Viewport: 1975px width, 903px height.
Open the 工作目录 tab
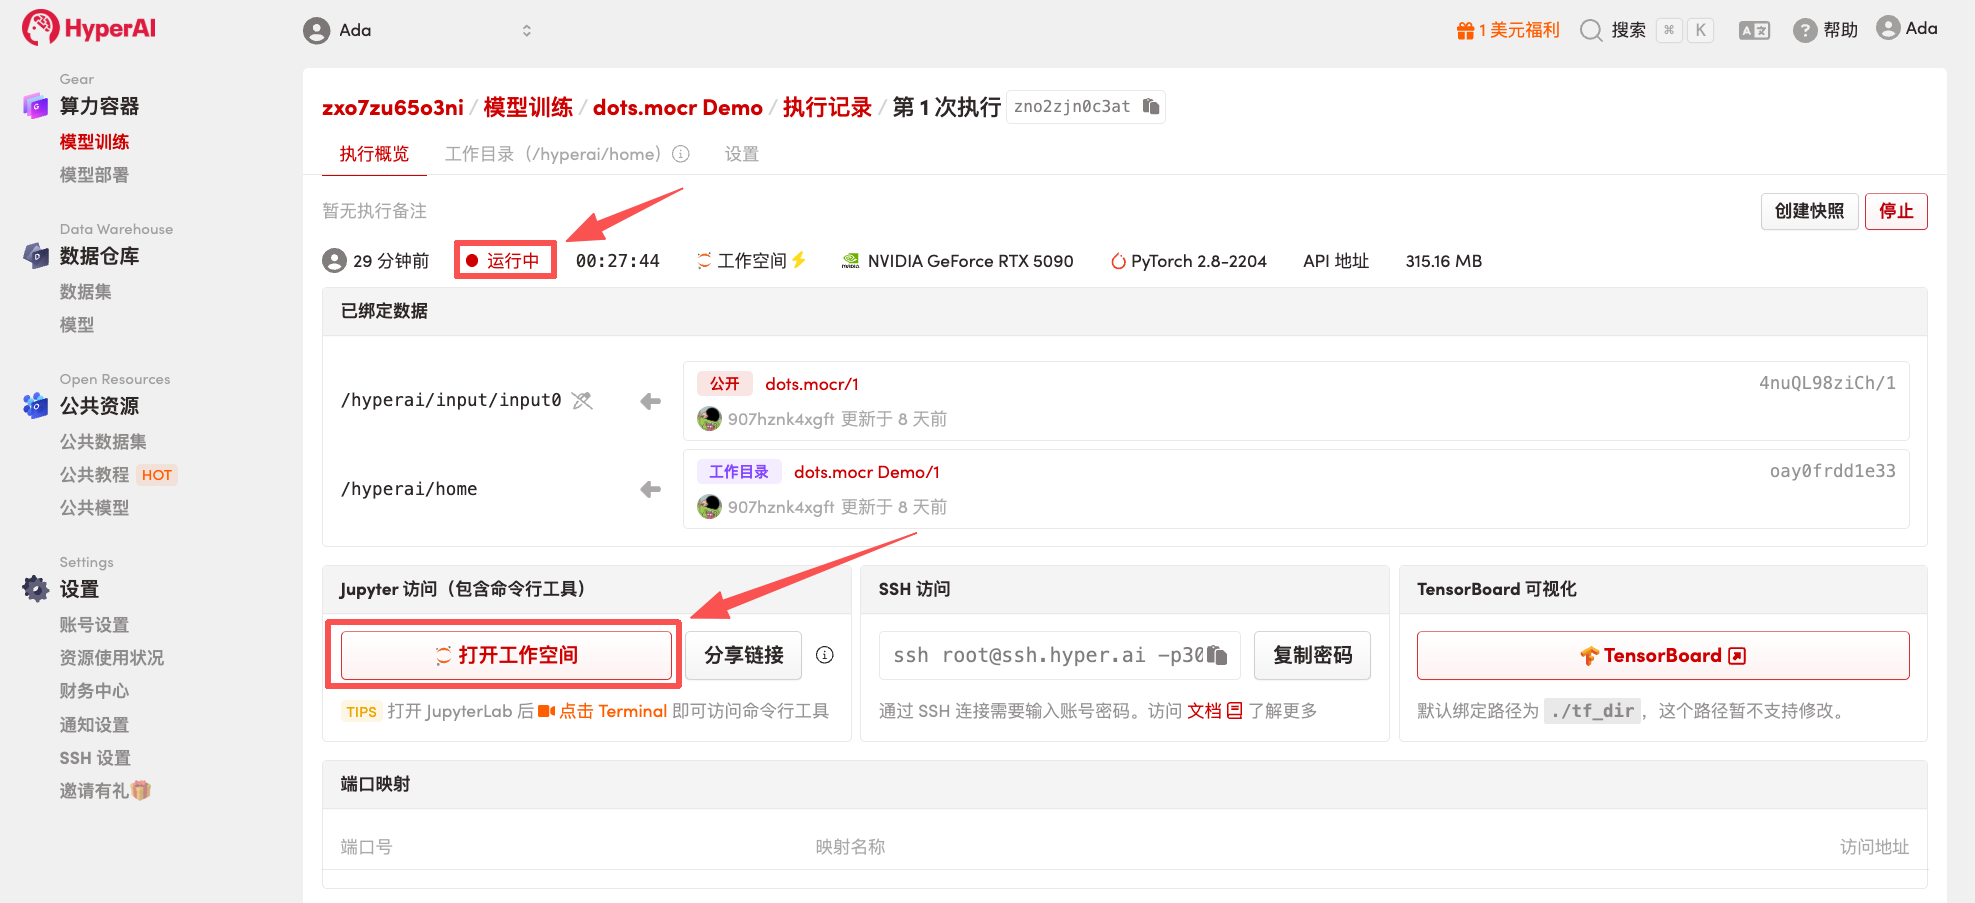552,154
